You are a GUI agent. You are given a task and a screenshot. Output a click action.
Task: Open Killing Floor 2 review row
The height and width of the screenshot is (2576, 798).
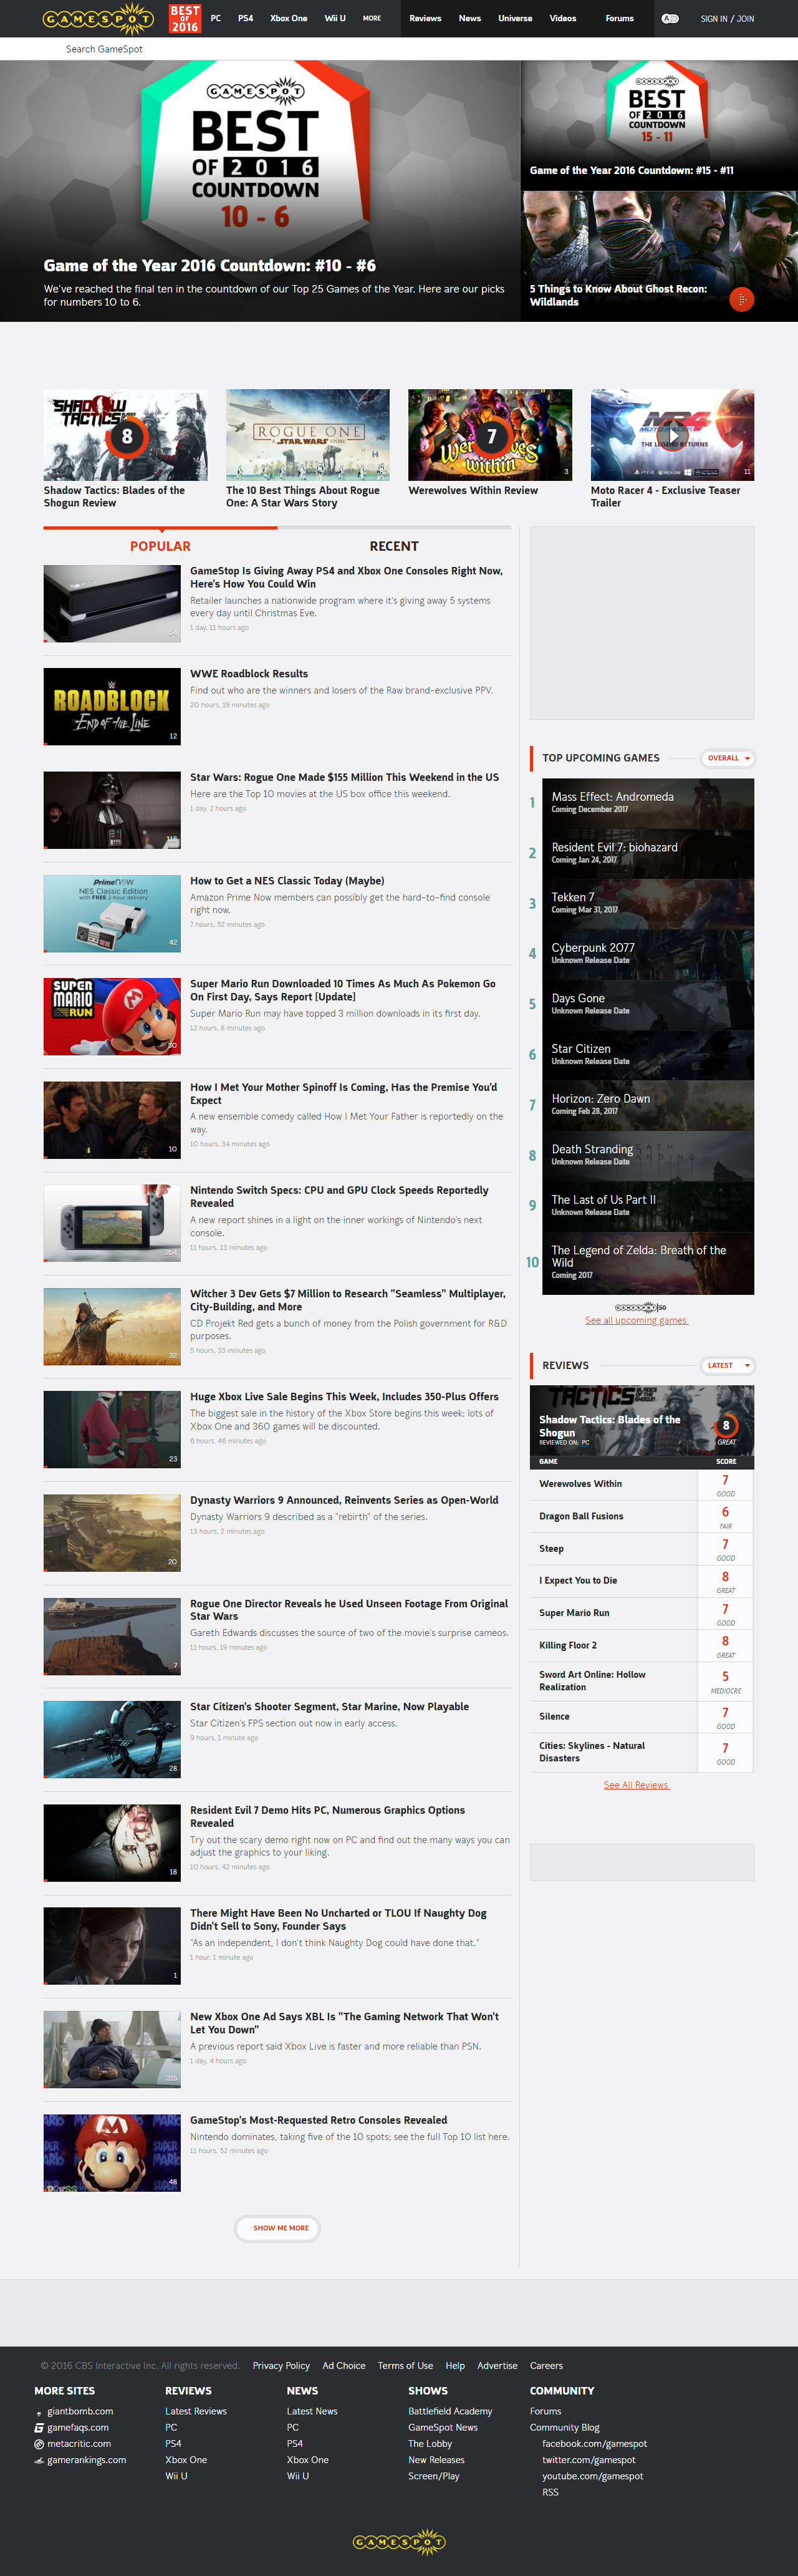(641, 1645)
